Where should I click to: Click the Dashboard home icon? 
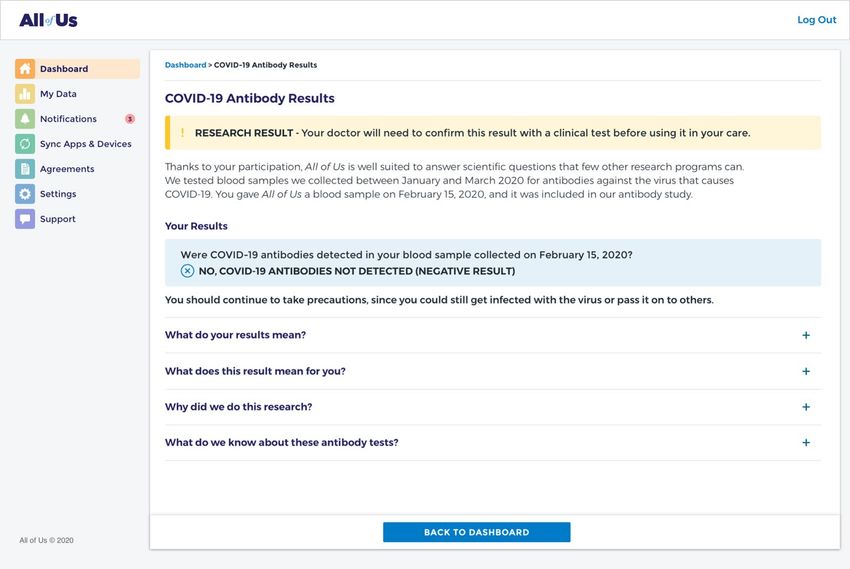(25, 69)
